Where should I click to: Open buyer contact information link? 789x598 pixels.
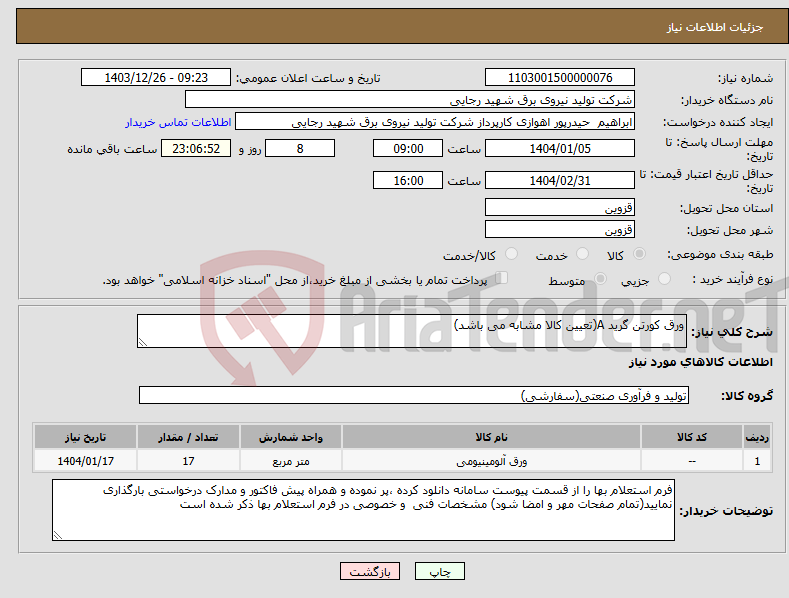pyautogui.click(x=178, y=122)
